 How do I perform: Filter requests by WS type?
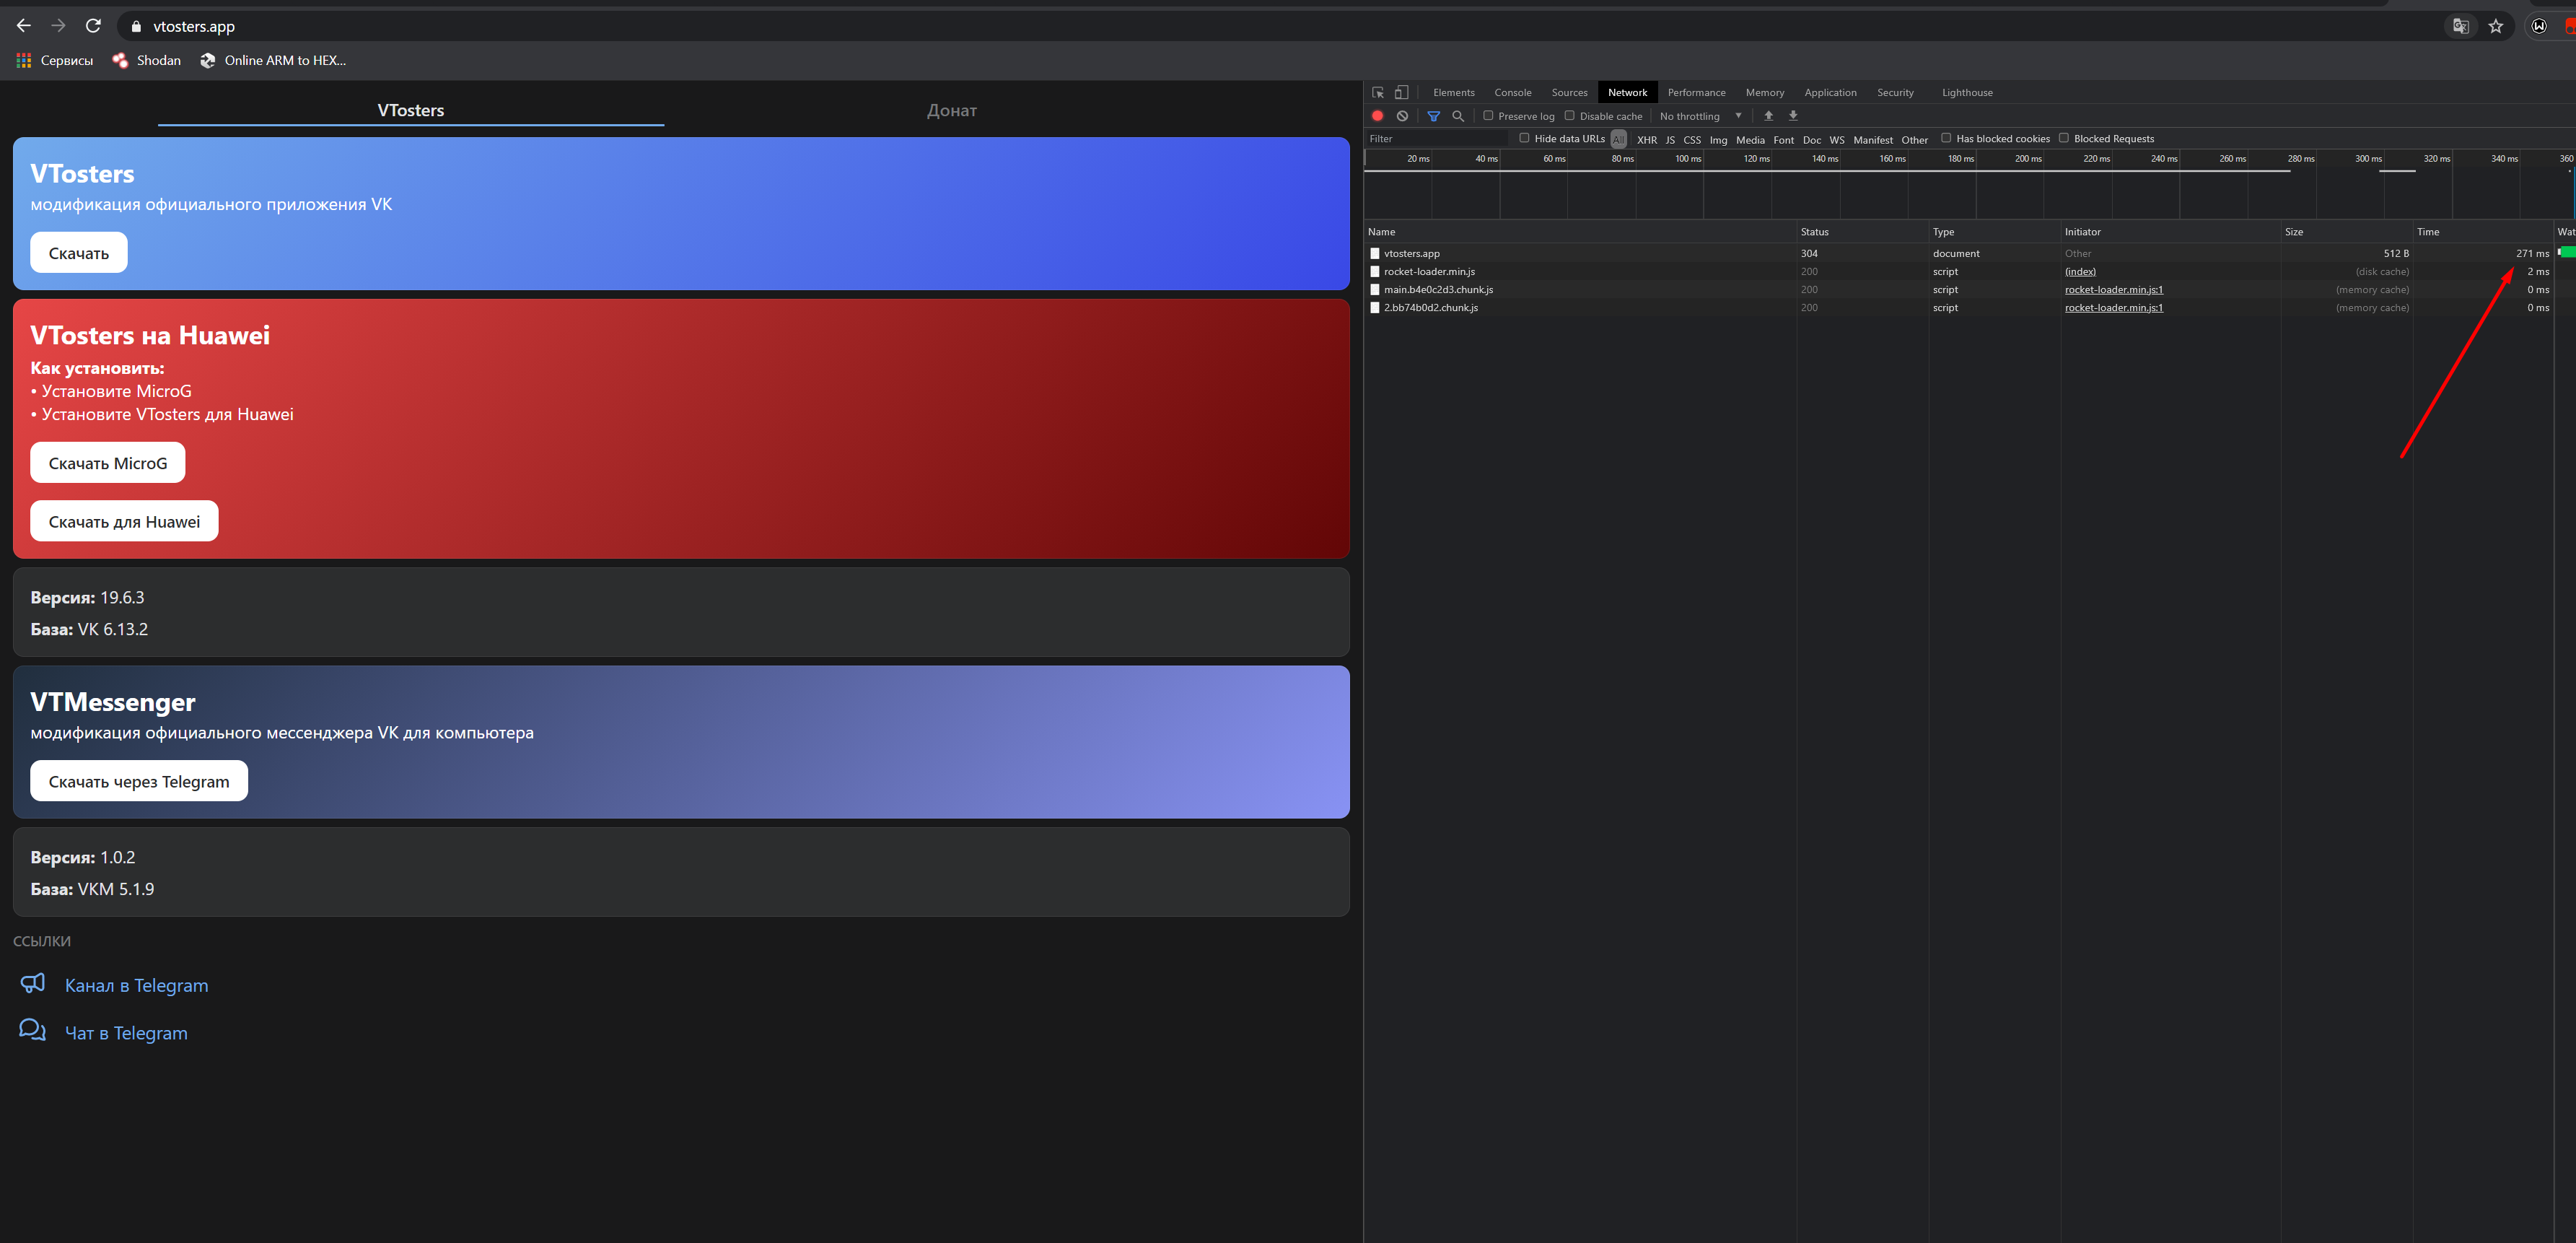click(1837, 140)
